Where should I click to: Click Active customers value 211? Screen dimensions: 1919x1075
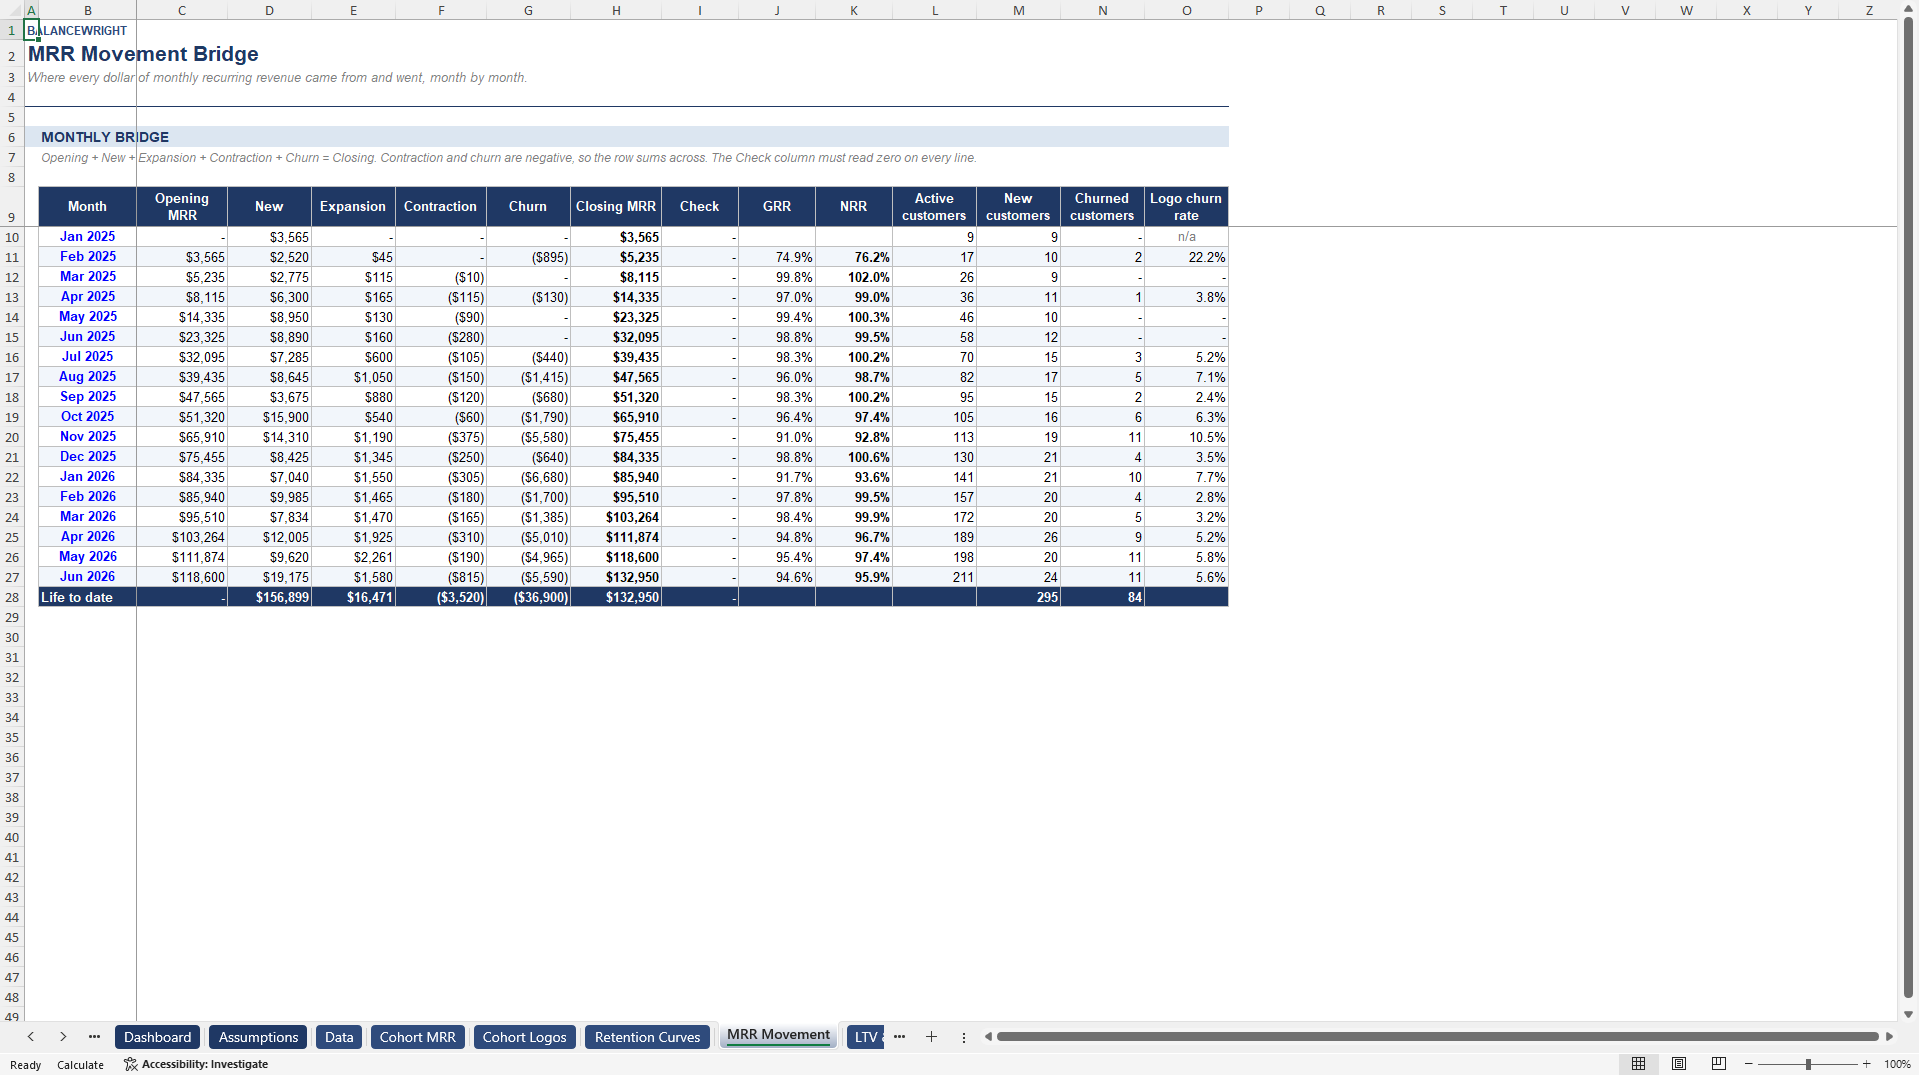click(934, 577)
